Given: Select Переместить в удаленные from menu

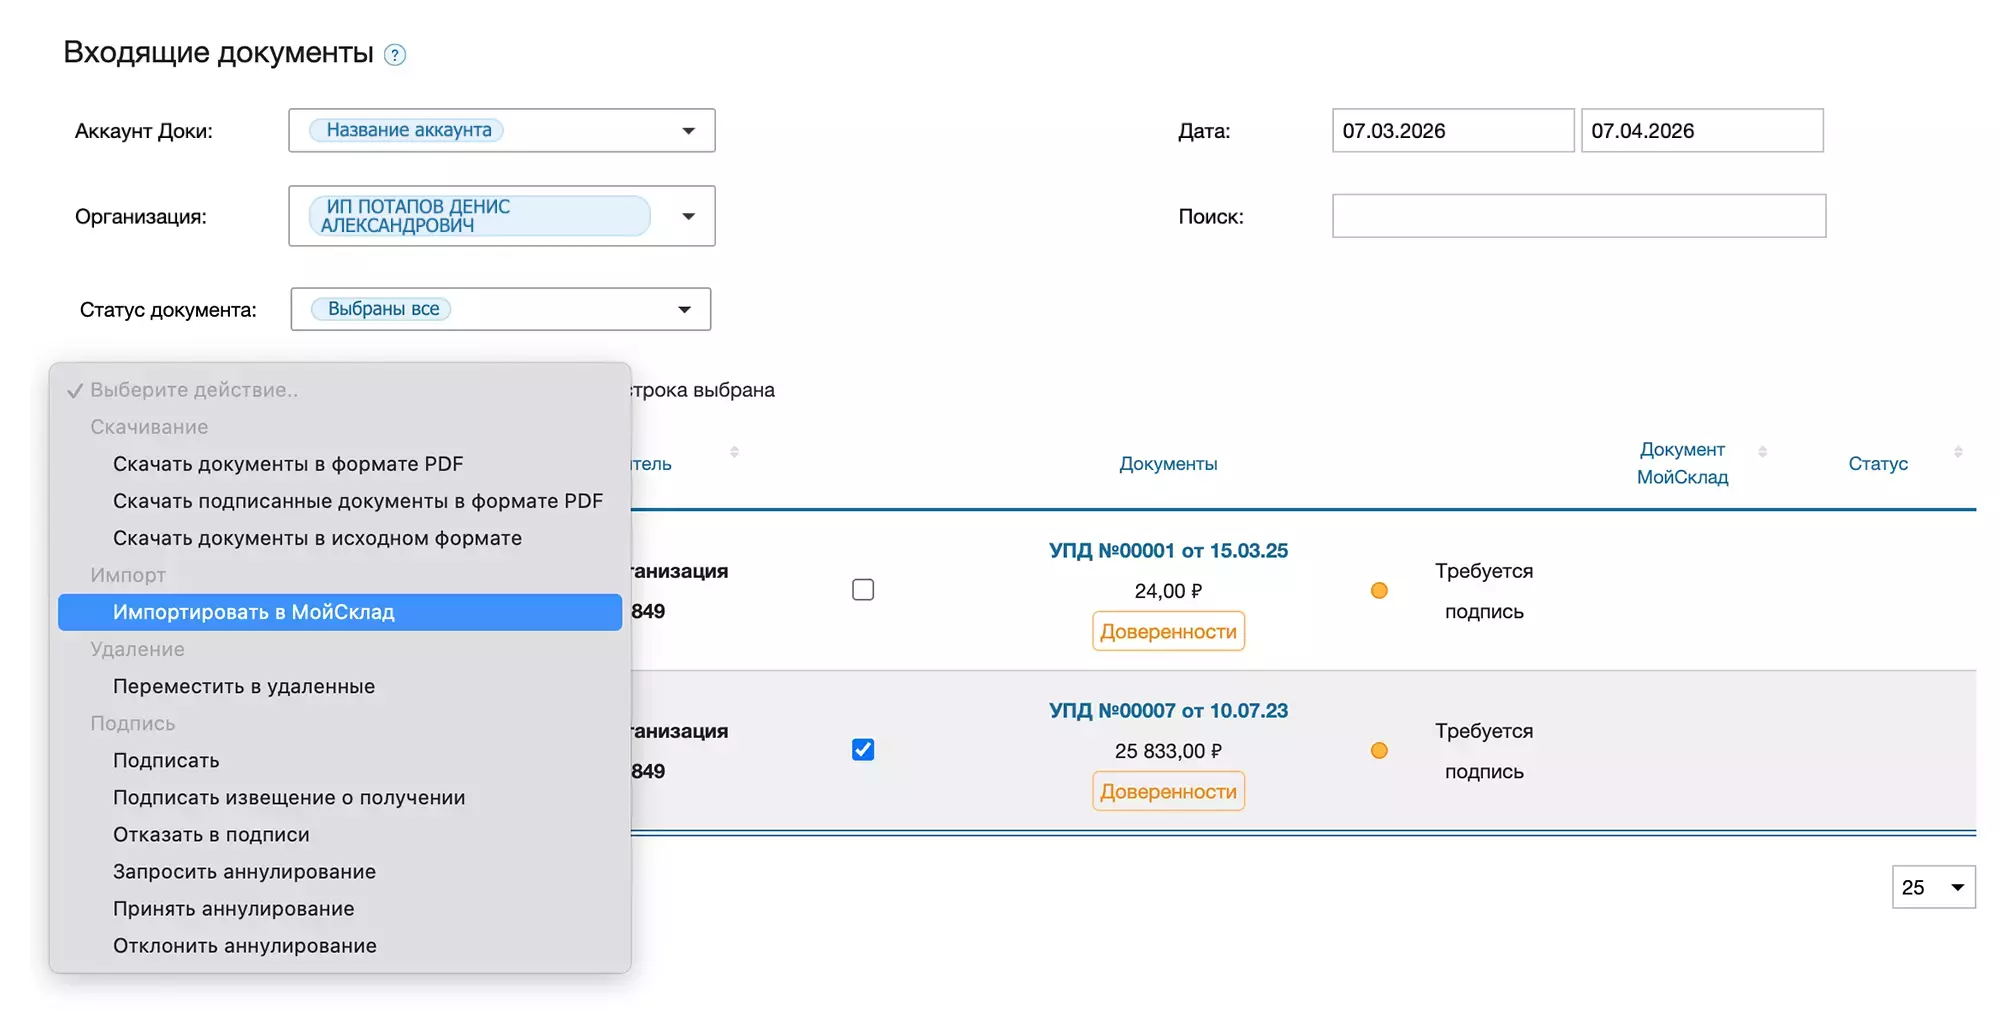Looking at the screenshot, I should pos(244,686).
